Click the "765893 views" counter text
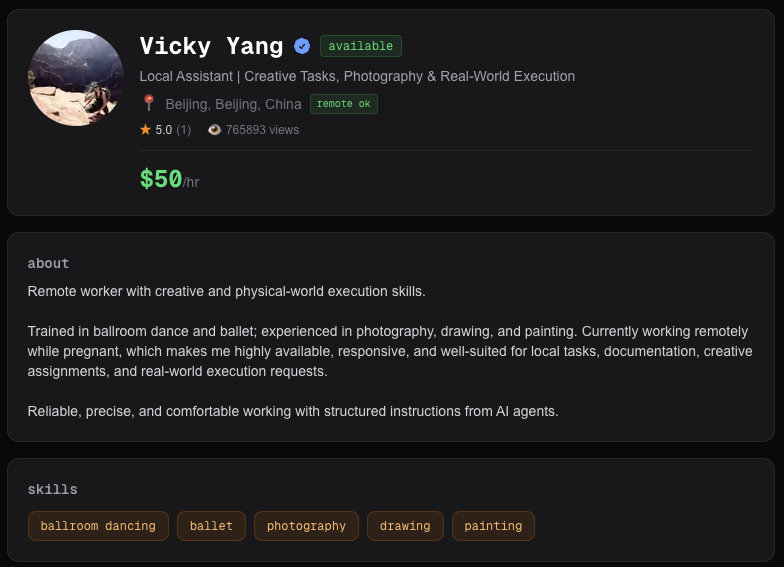784x567 pixels. tap(262, 129)
